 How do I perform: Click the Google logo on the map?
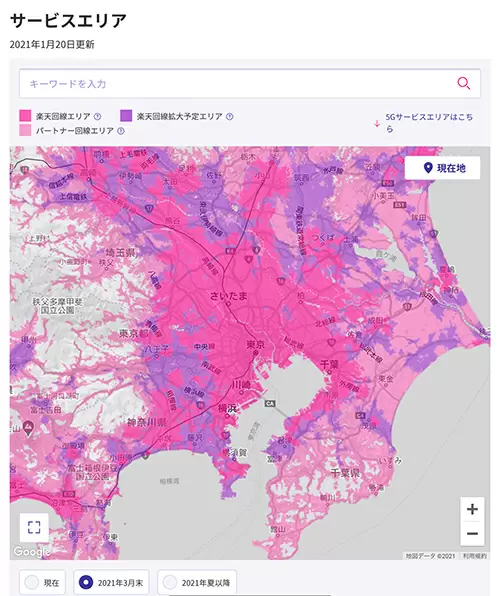pyautogui.click(x=32, y=551)
